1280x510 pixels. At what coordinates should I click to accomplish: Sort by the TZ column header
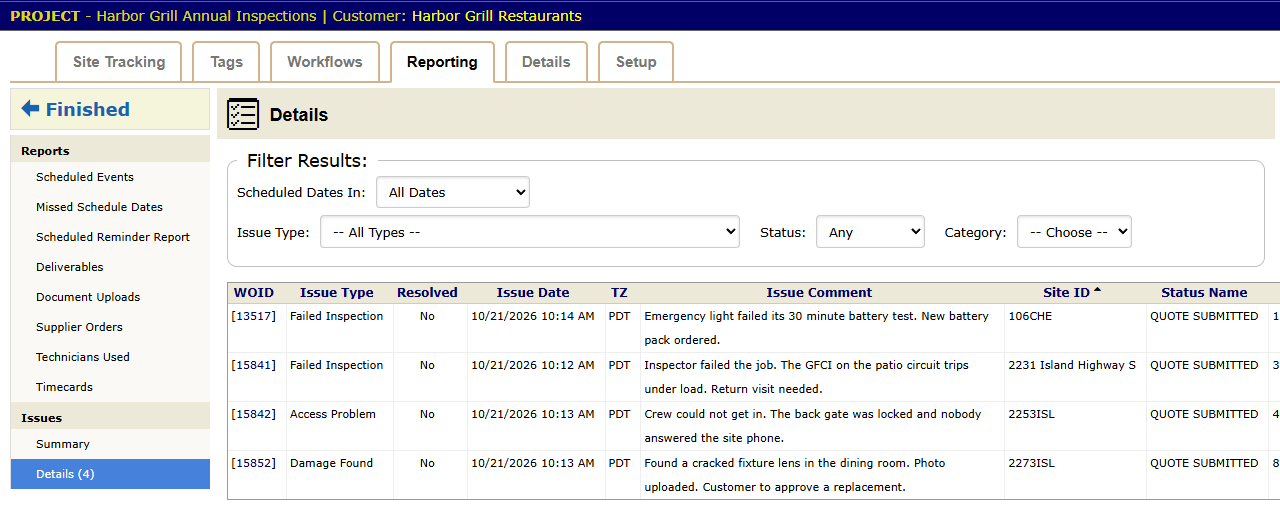click(619, 293)
